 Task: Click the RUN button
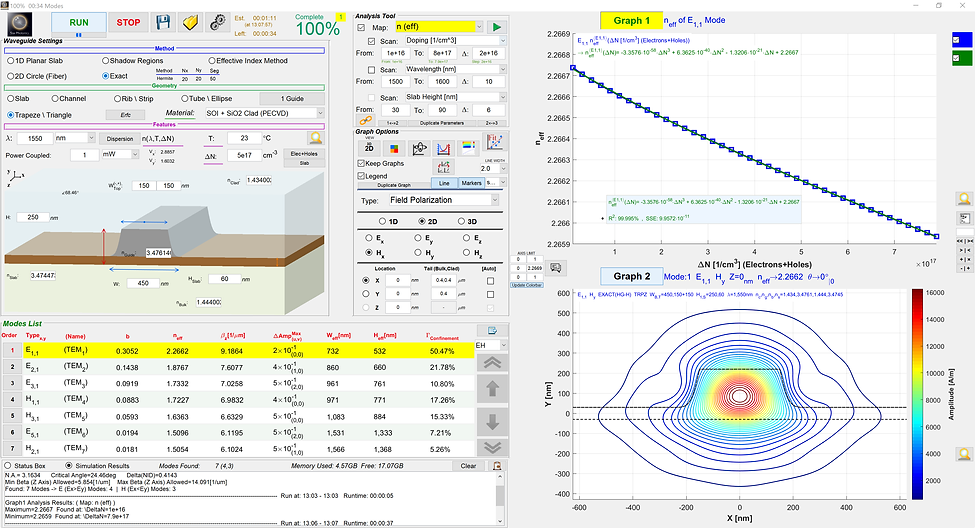click(x=78, y=23)
